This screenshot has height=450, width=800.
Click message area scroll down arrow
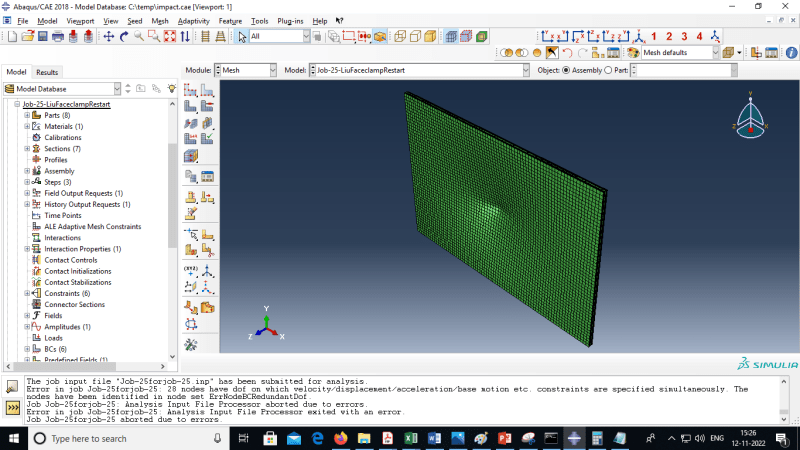784,419
